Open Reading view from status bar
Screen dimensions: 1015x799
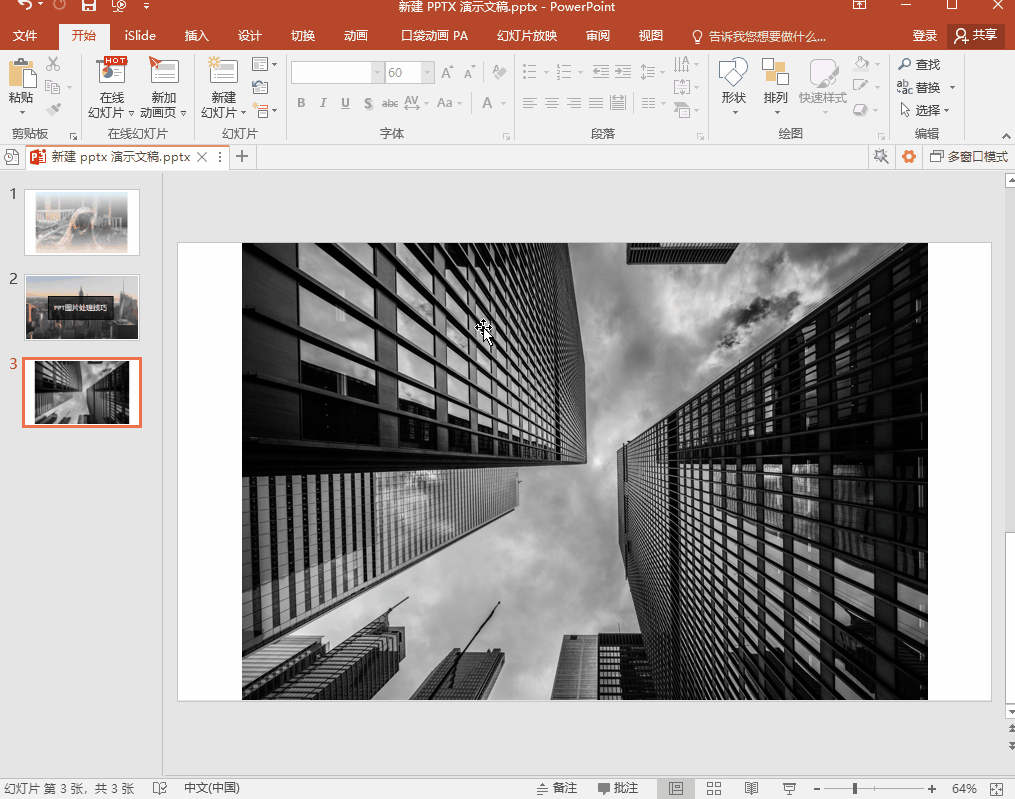pos(752,788)
